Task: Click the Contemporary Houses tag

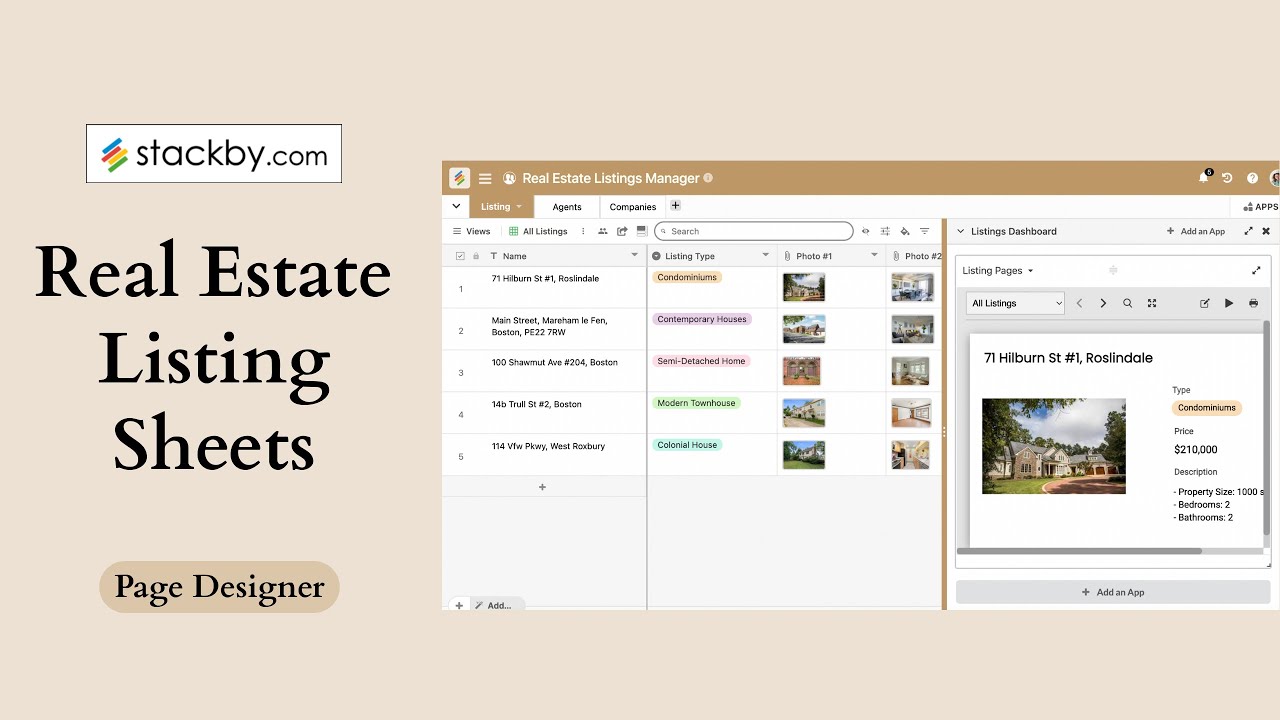Action: (702, 319)
